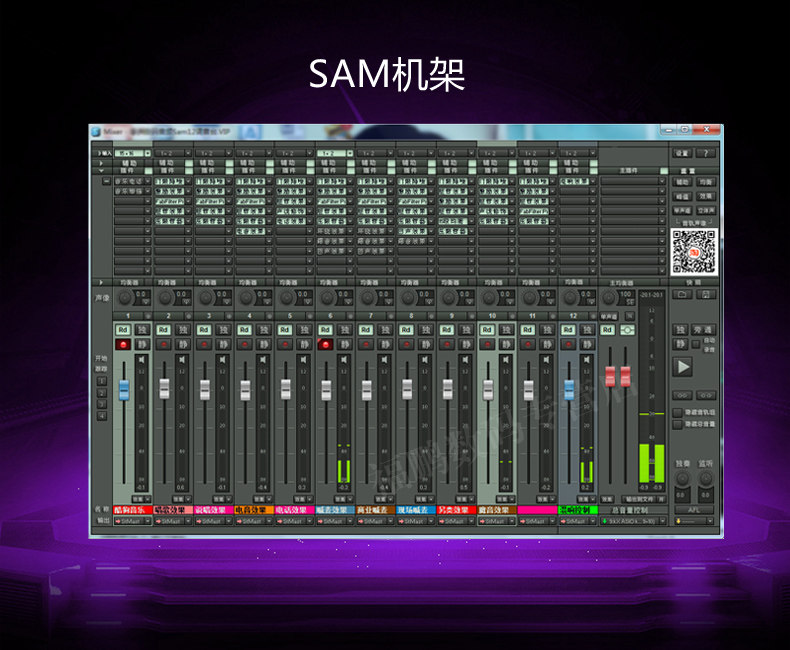790x650 pixels.
Task: Arm record button on channel 12
Action: pos(568,345)
